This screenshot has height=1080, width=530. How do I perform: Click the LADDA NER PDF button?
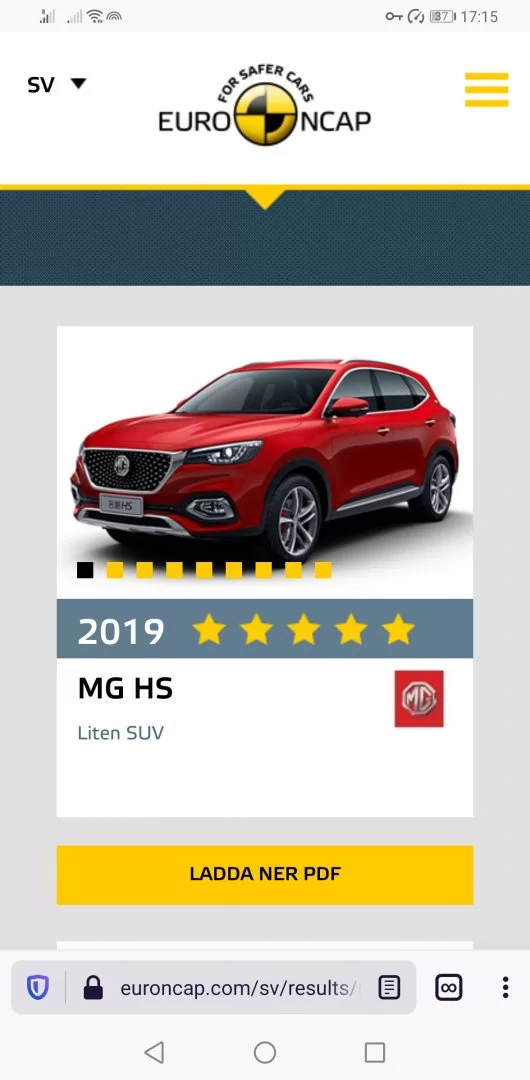coord(265,875)
